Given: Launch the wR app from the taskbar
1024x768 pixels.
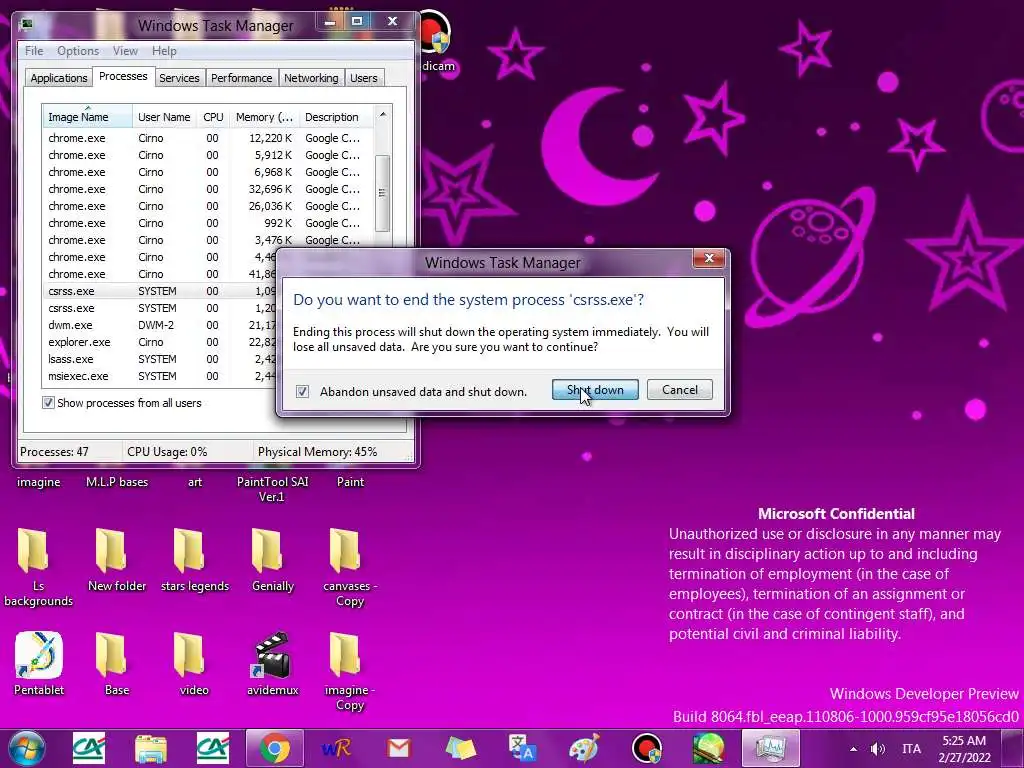Looking at the screenshot, I should click(336, 748).
